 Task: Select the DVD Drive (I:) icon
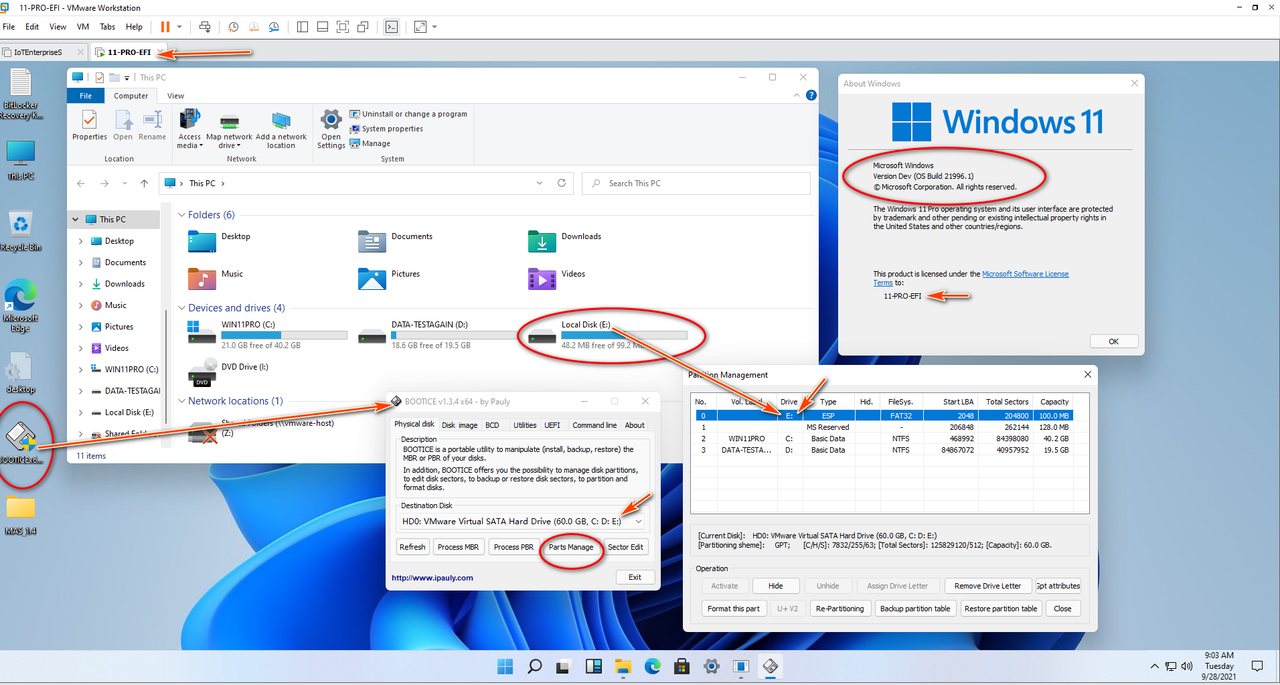tap(202, 372)
